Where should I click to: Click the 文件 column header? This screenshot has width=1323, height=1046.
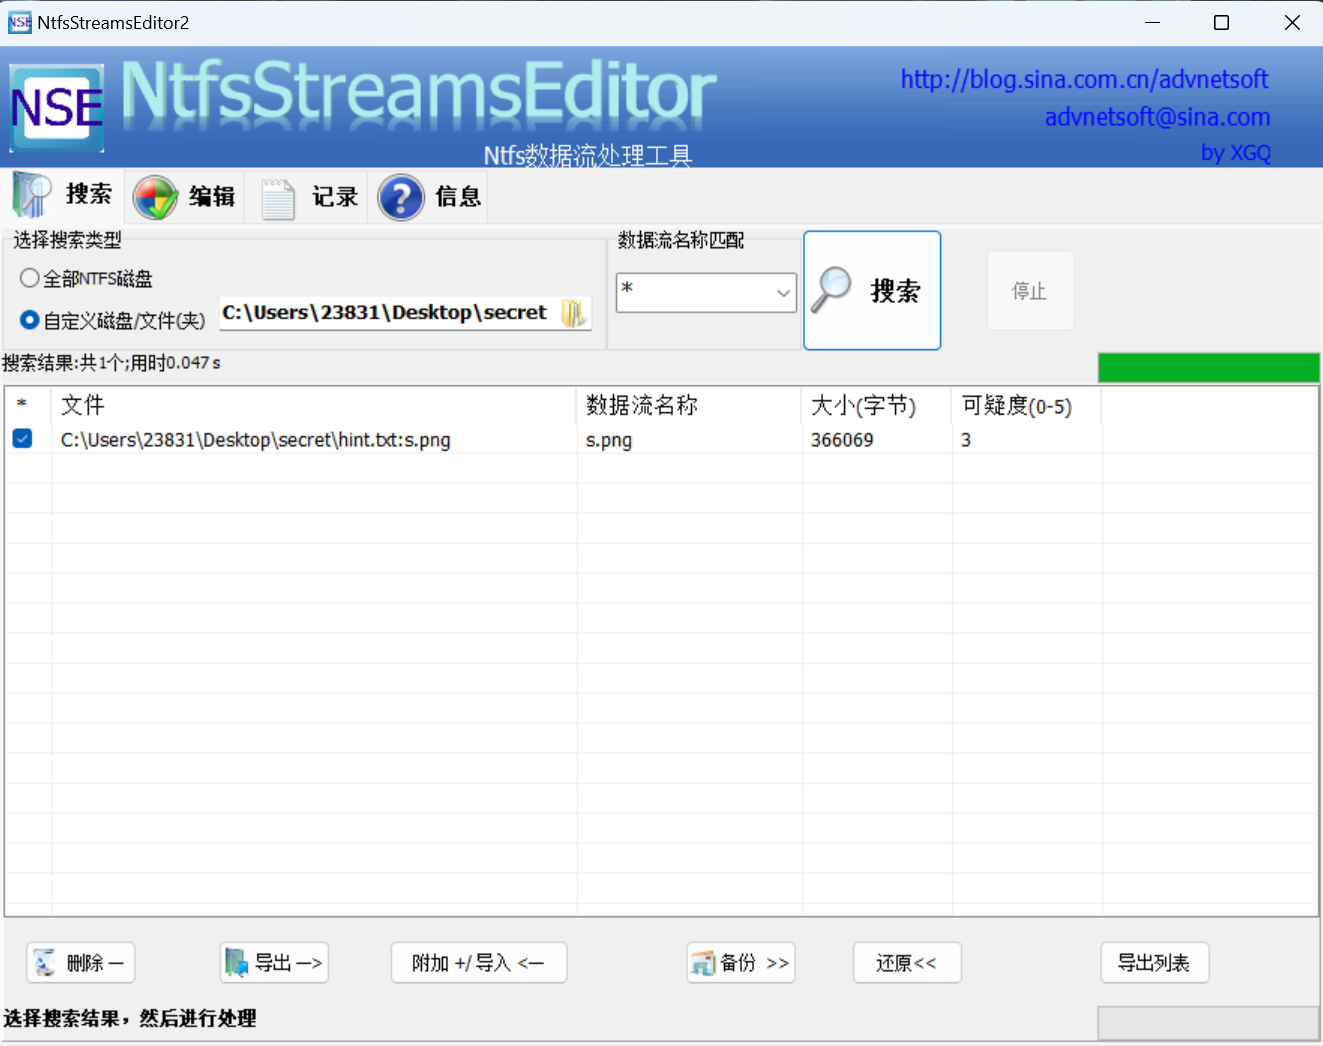(314, 404)
